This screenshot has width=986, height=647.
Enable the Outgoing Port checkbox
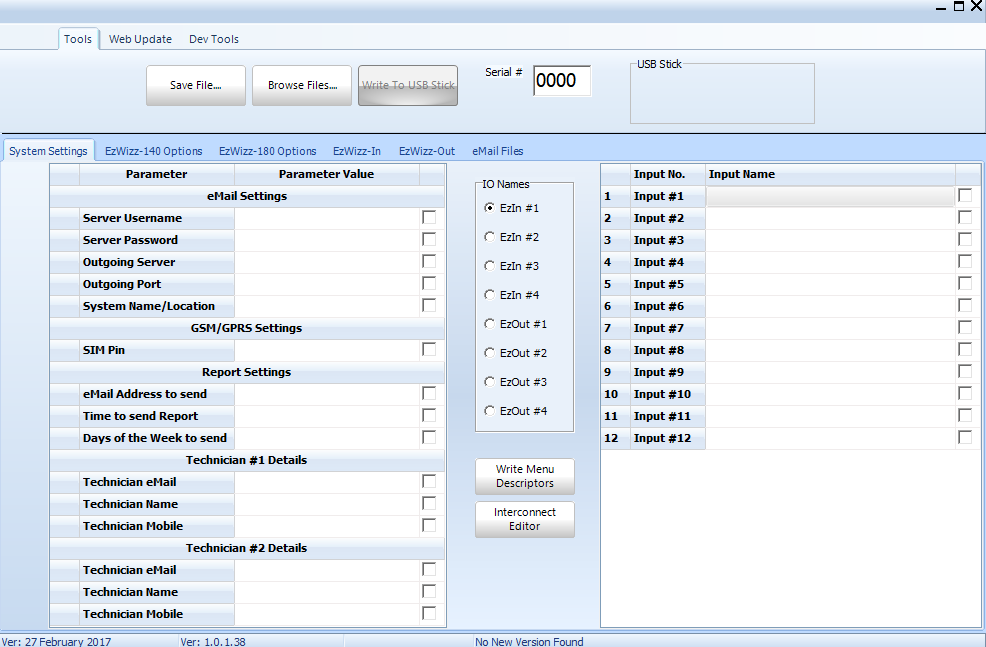[429, 284]
